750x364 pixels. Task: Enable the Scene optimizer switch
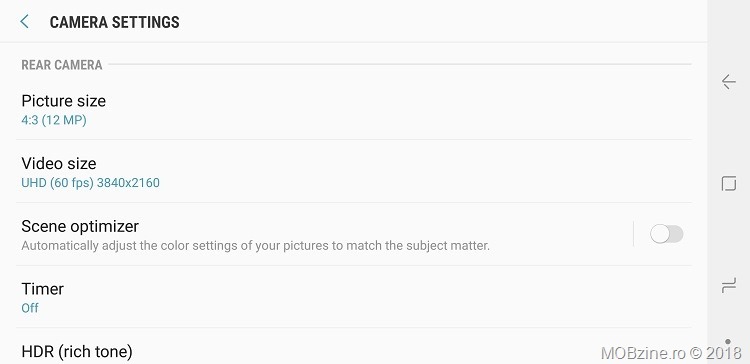click(x=666, y=234)
